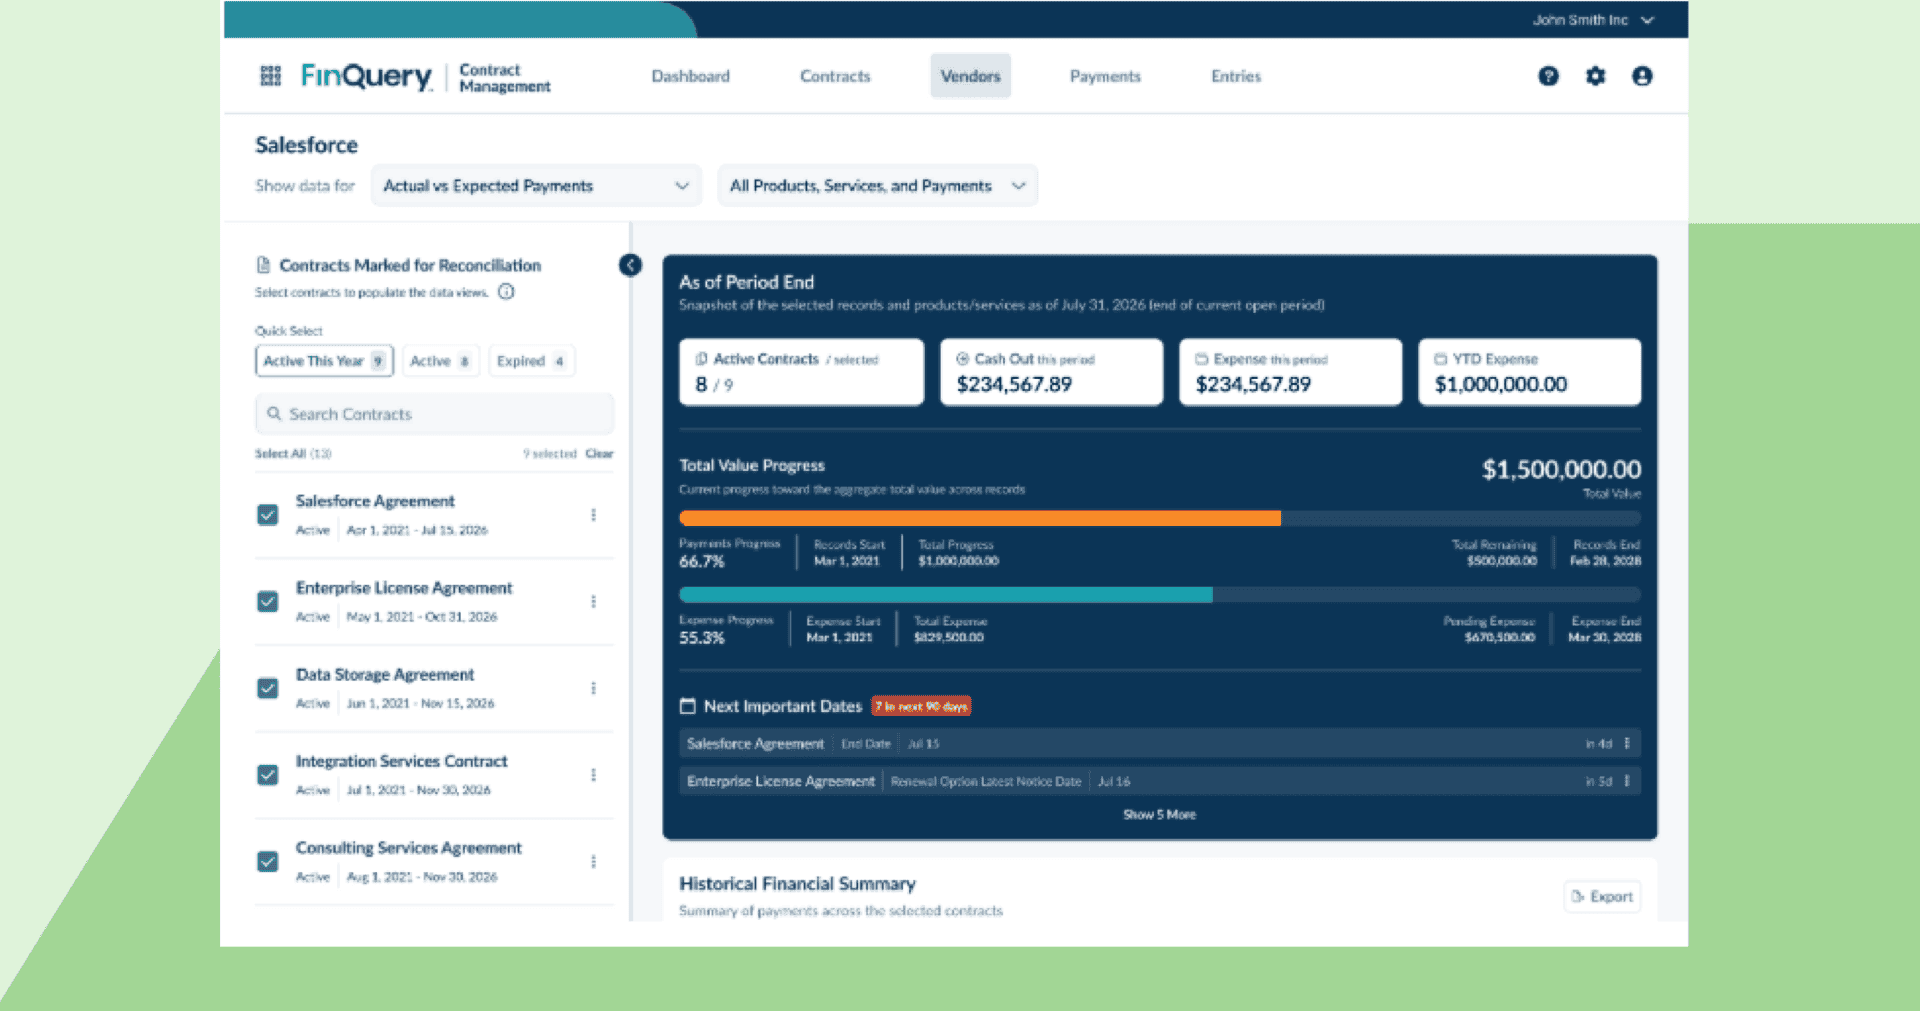This screenshot has height=1011, width=1920.
Task: Go to the Contracts tab
Action: (x=835, y=76)
